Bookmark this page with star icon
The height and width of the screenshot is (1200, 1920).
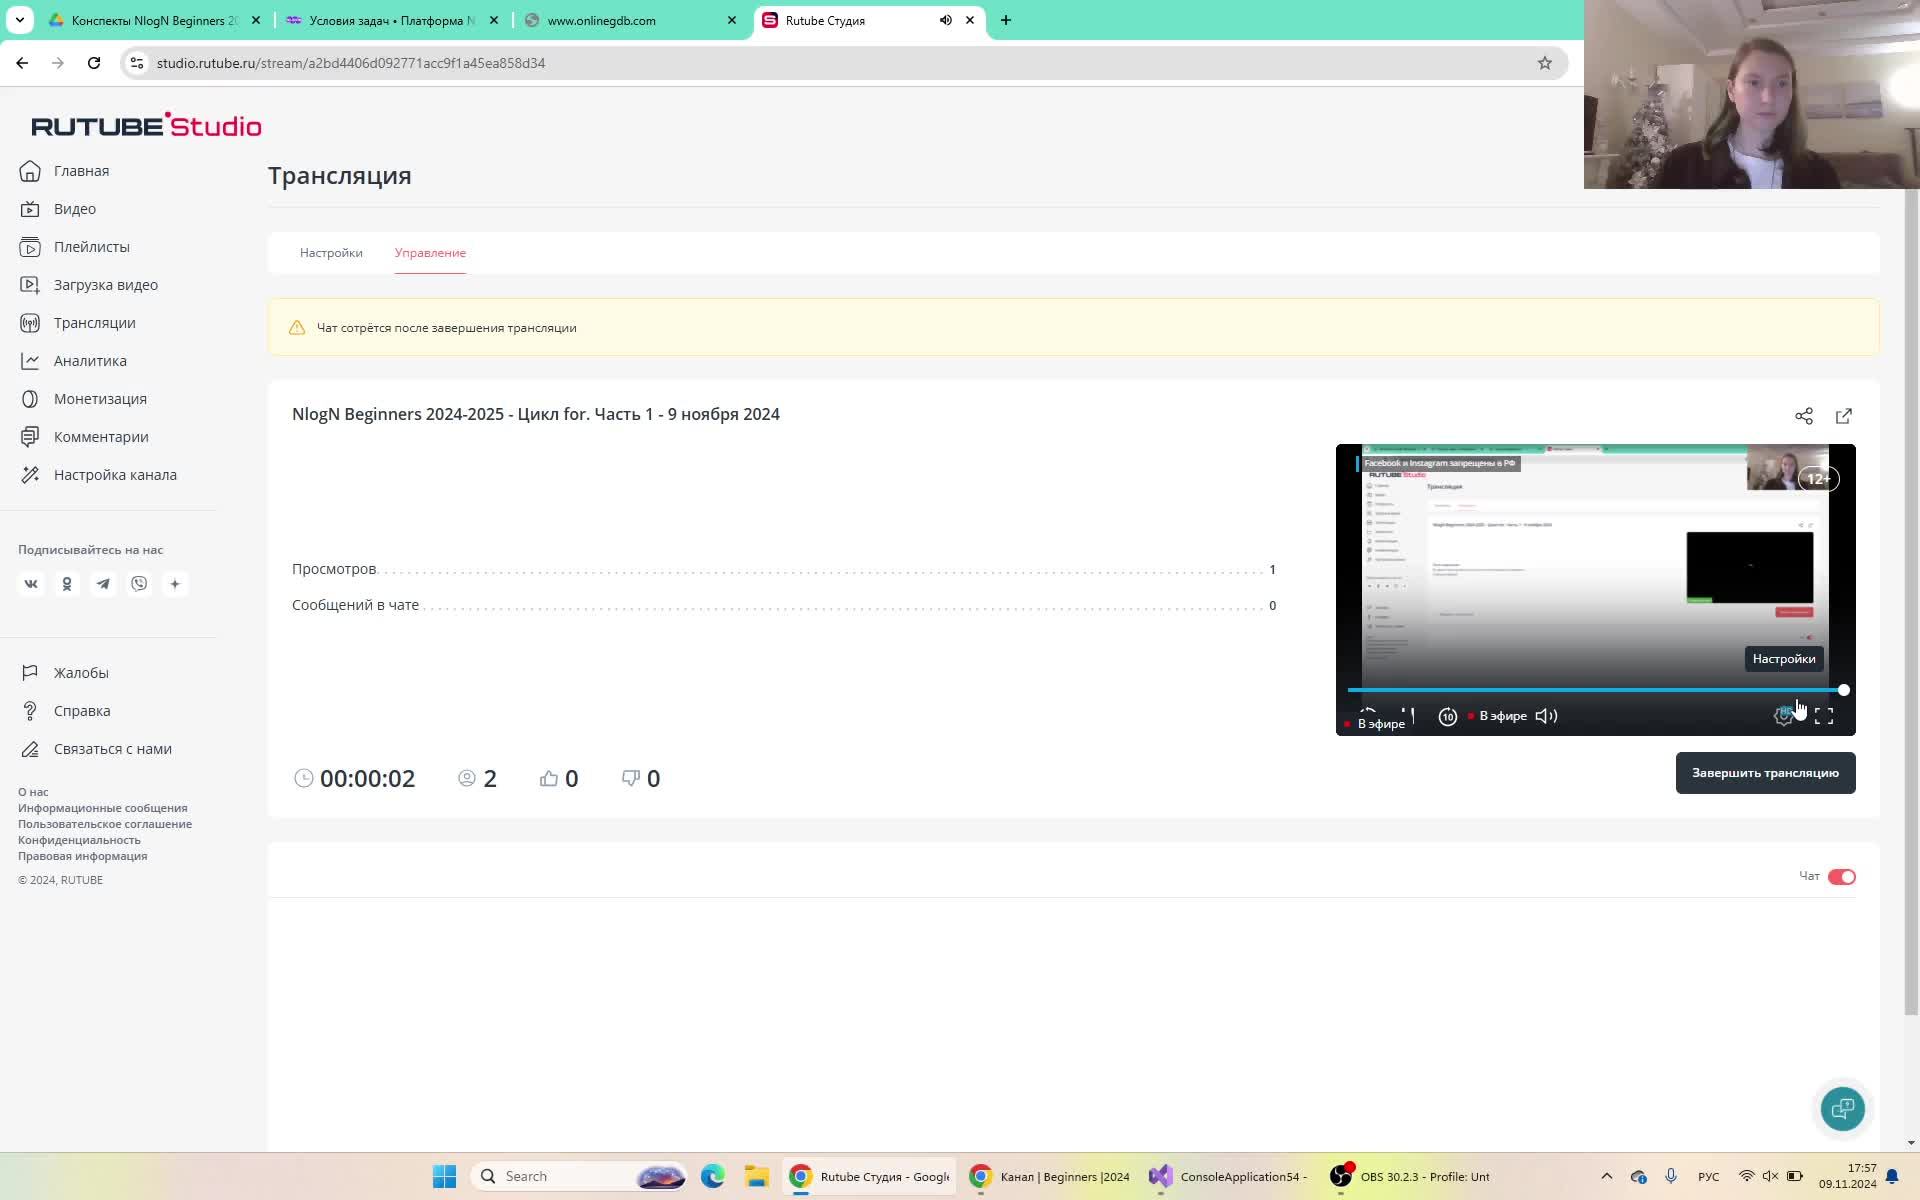1544,63
